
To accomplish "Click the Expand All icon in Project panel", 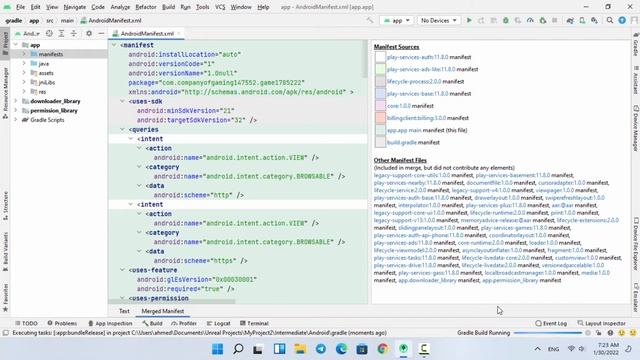I will click(x=61, y=33).
